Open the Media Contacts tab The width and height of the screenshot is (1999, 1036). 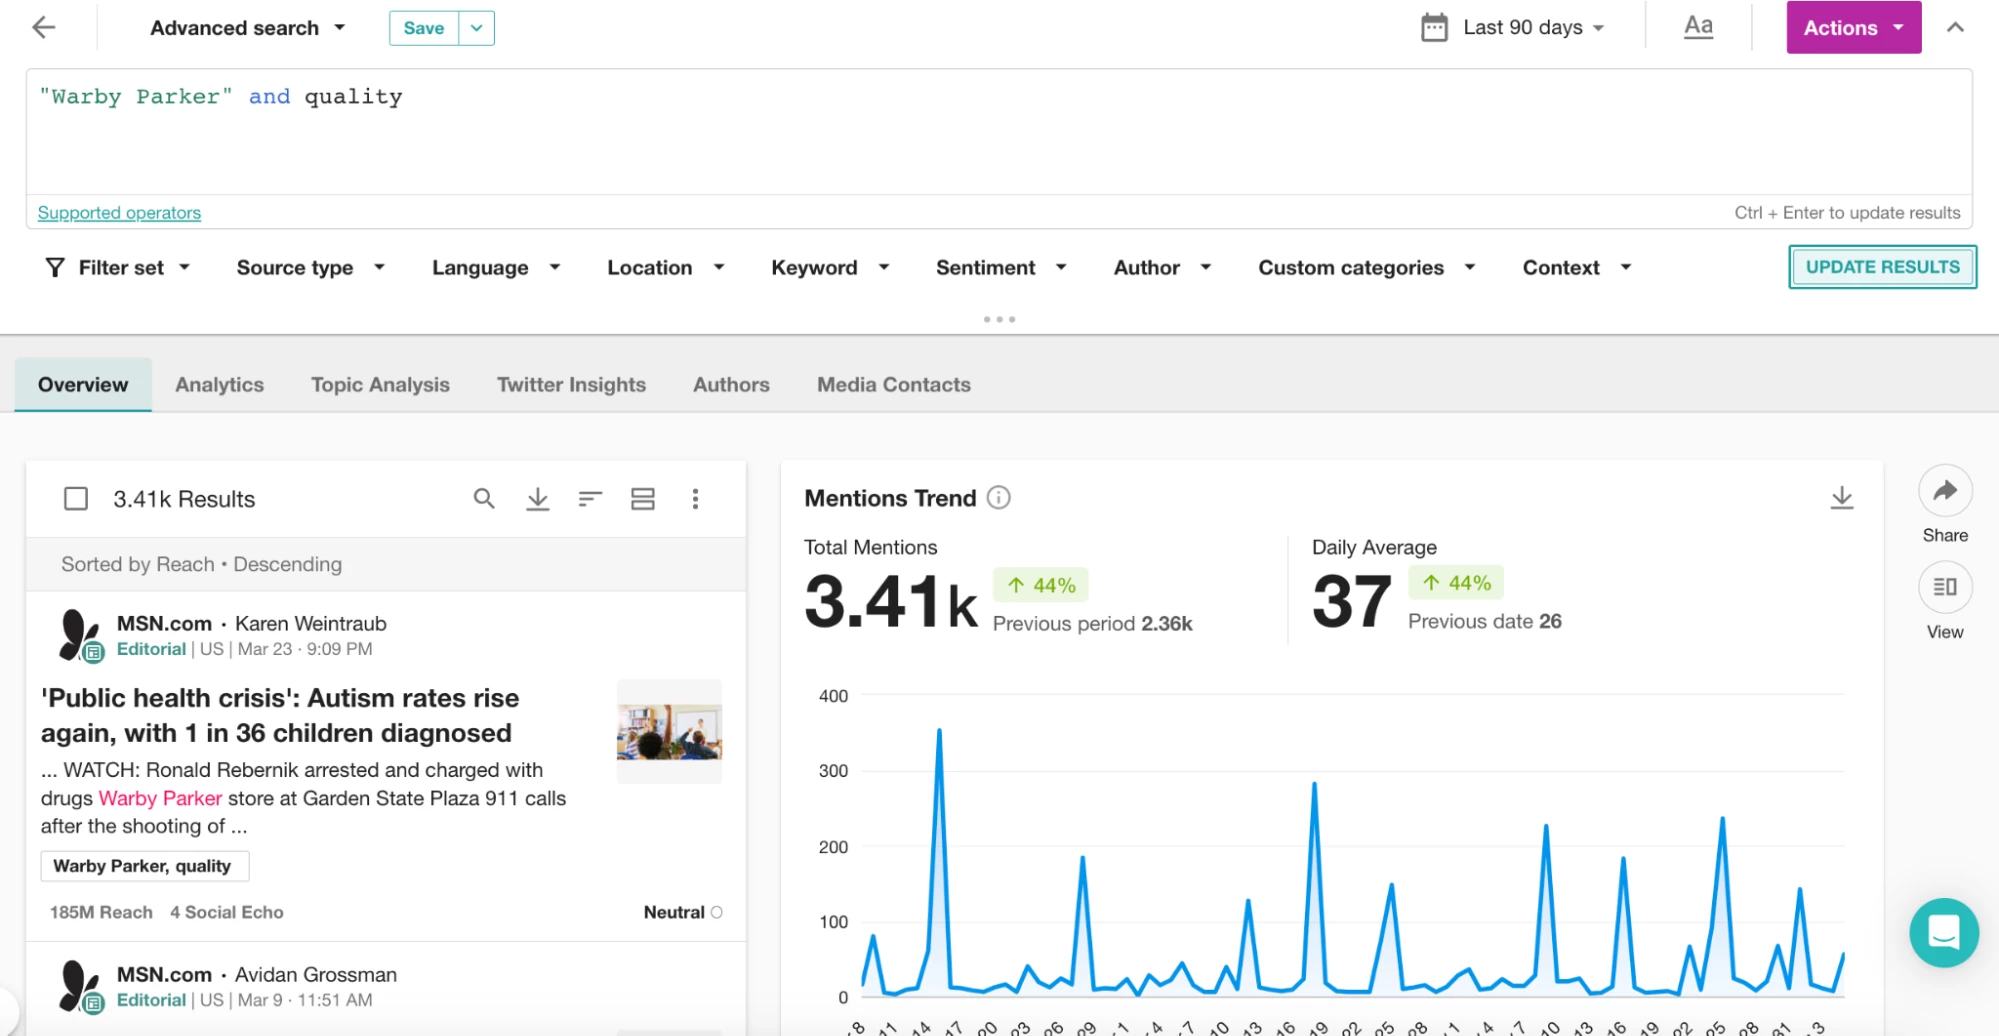click(893, 385)
